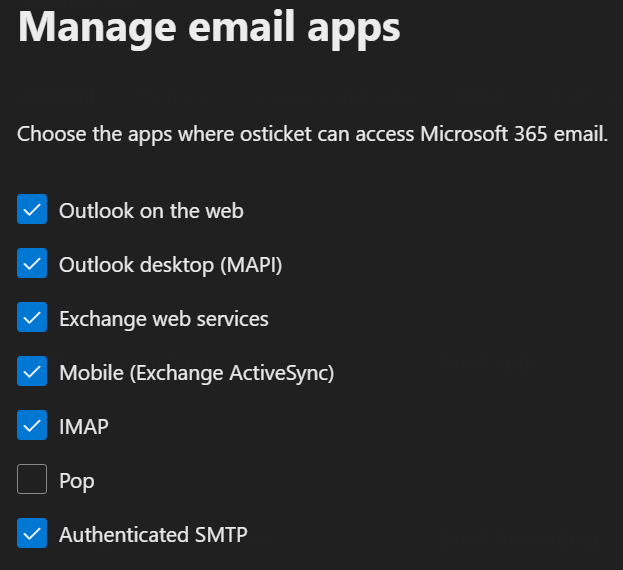Screen dimensions: 623x570
Task: Click the 'Choose the apps' description sentence
Action: point(312,133)
